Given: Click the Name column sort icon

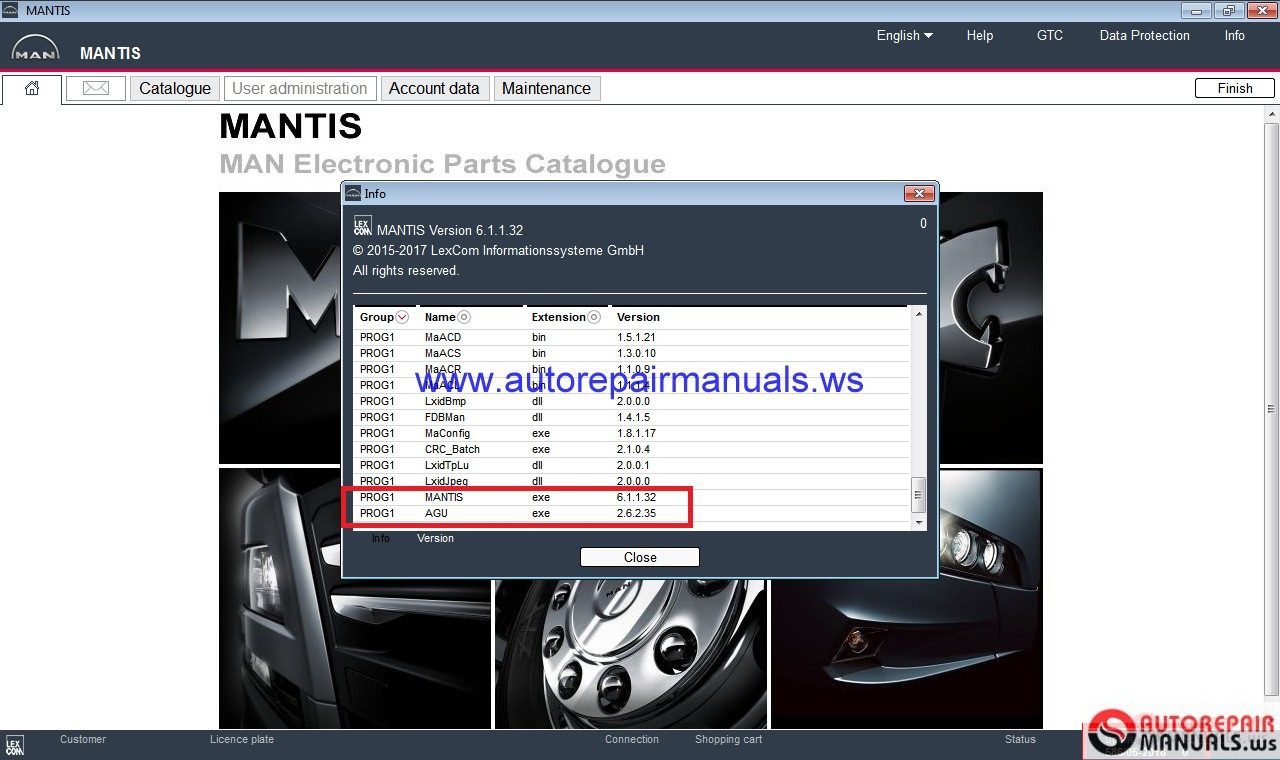Looking at the screenshot, I should point(464,317).
